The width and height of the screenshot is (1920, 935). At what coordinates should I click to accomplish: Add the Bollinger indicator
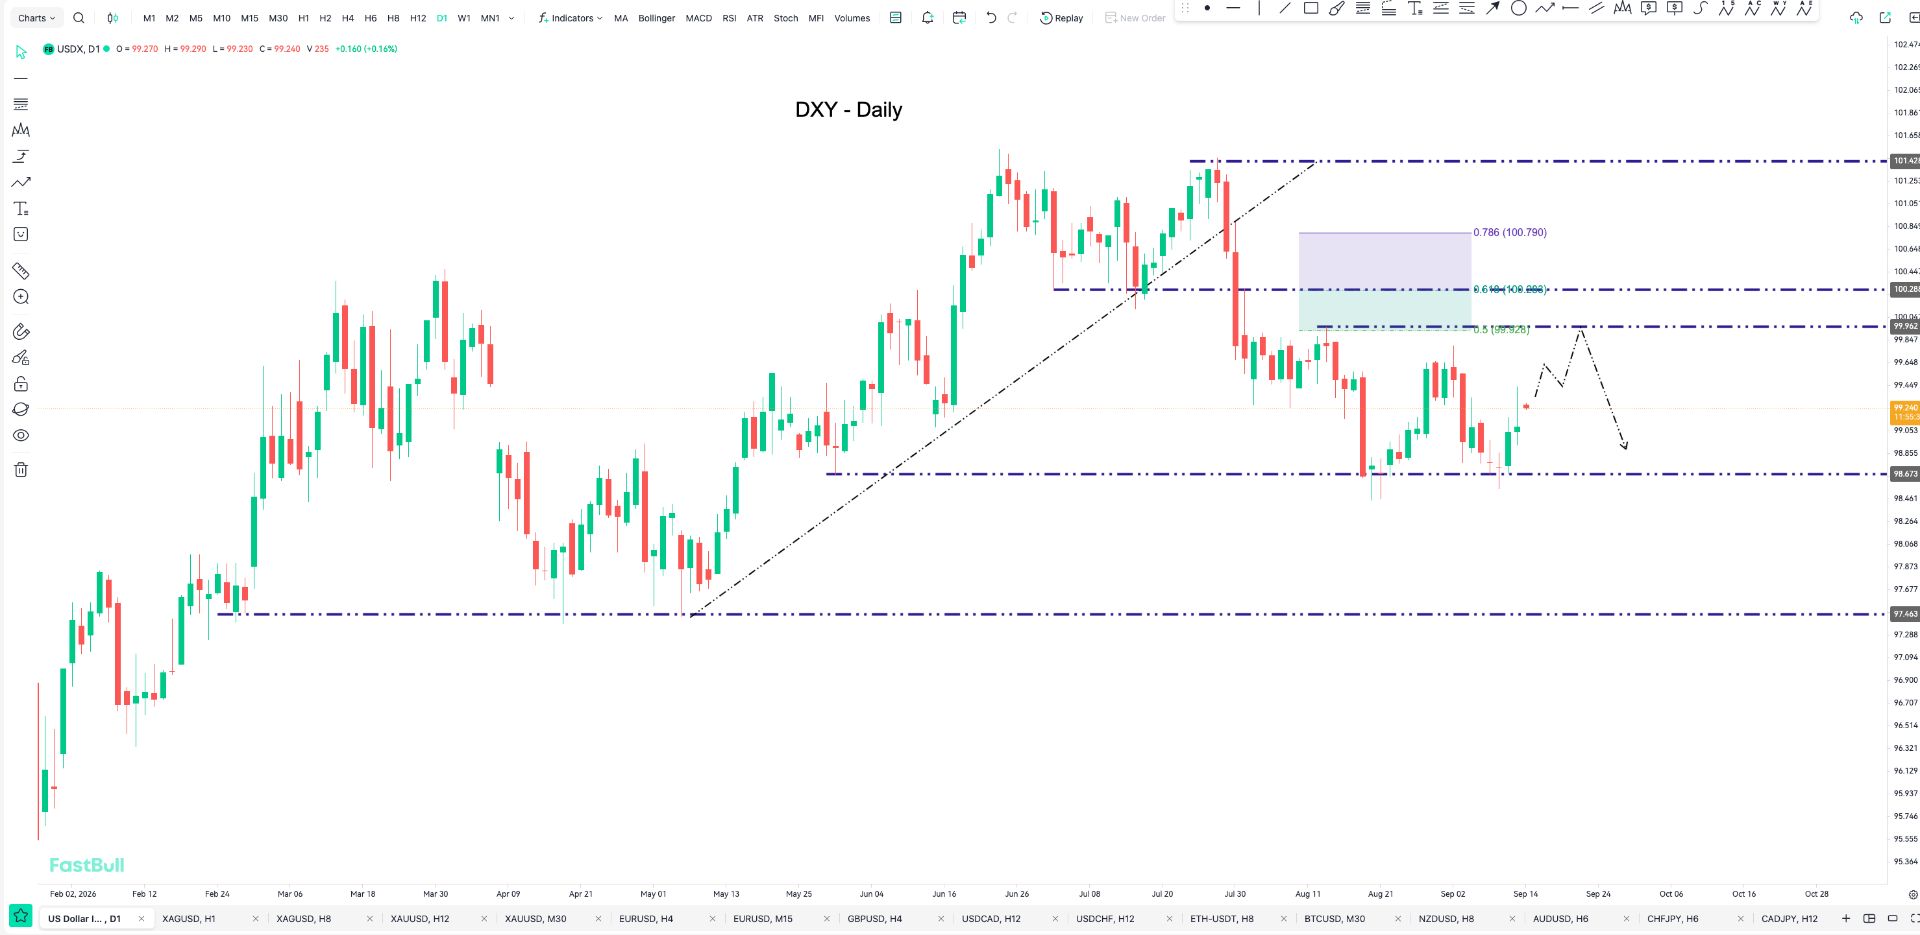tap(657, 18)
